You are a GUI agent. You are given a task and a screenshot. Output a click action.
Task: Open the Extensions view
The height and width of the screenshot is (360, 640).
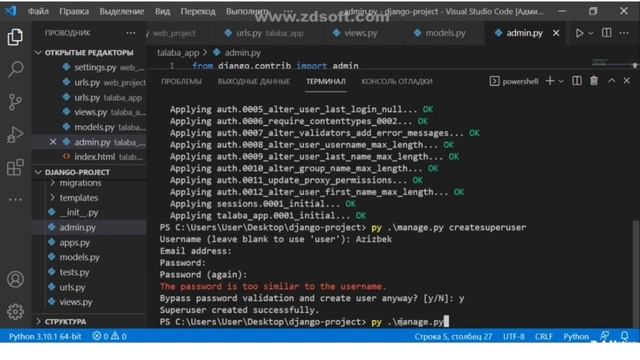15,167
